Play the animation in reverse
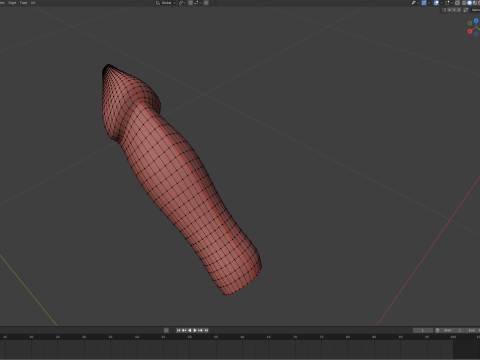Viewport: 480px width, 360px height. (x=190, y=330)
